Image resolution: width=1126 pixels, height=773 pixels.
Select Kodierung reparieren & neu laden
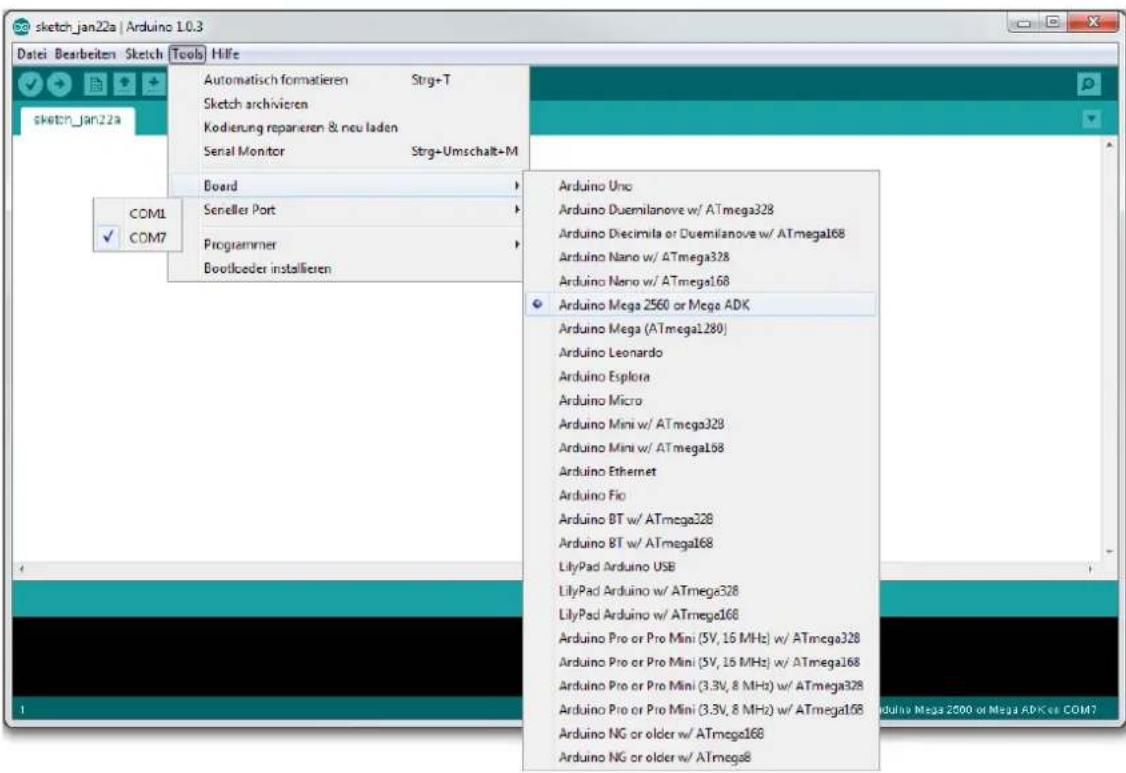point(348,127)
